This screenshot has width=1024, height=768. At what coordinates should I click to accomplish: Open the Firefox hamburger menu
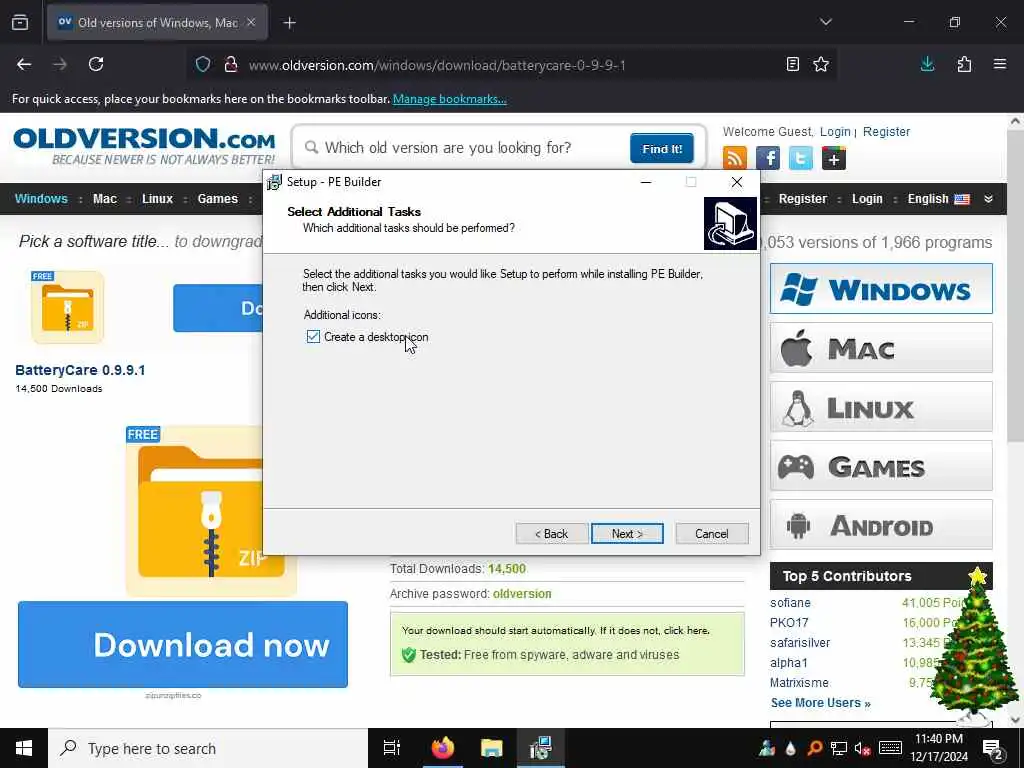pos(1000,64)
